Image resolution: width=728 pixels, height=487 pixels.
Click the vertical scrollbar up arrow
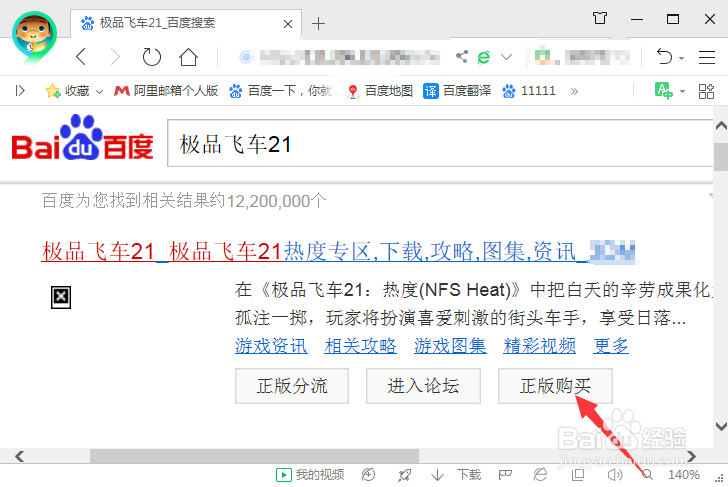pyautogui.click(x=721, y=125)
